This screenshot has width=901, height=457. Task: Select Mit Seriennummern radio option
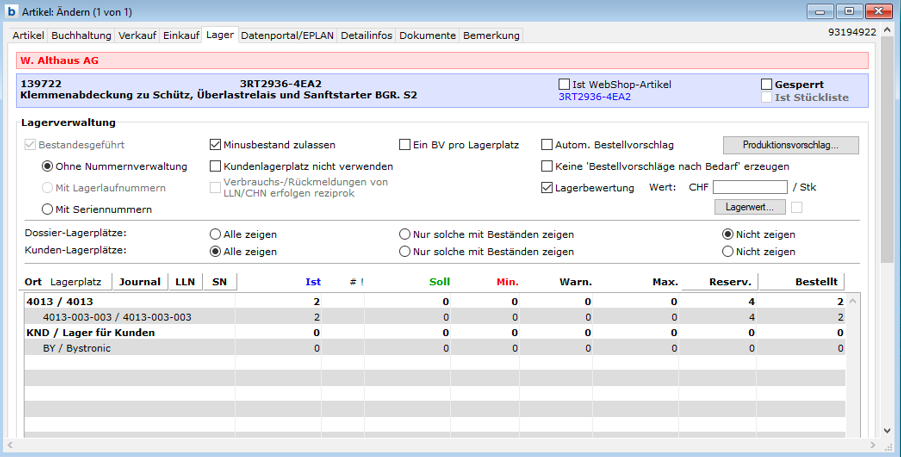[47, 209]
